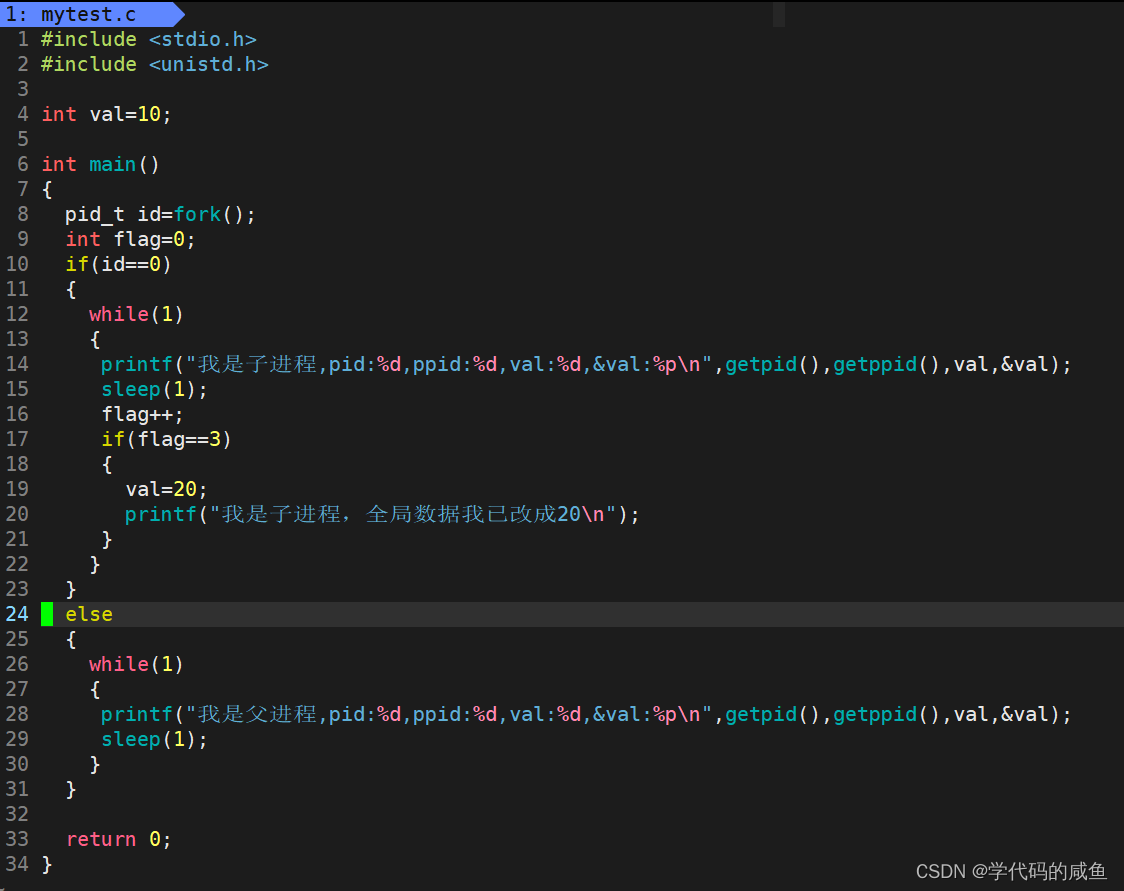Click the pid_t id=fork(); statement
The image size is (1124, 891).
click(160, 214)
